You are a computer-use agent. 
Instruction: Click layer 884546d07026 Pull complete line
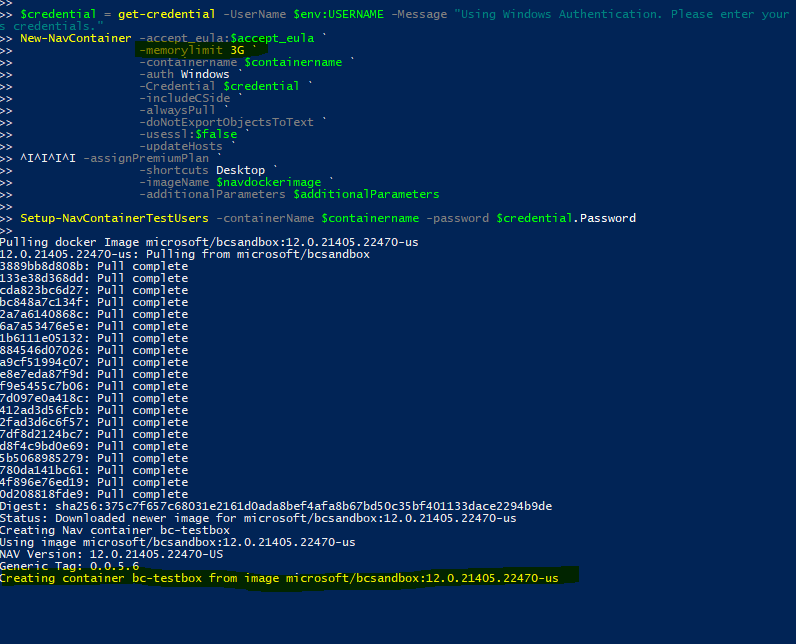click(x=94, y=350)
